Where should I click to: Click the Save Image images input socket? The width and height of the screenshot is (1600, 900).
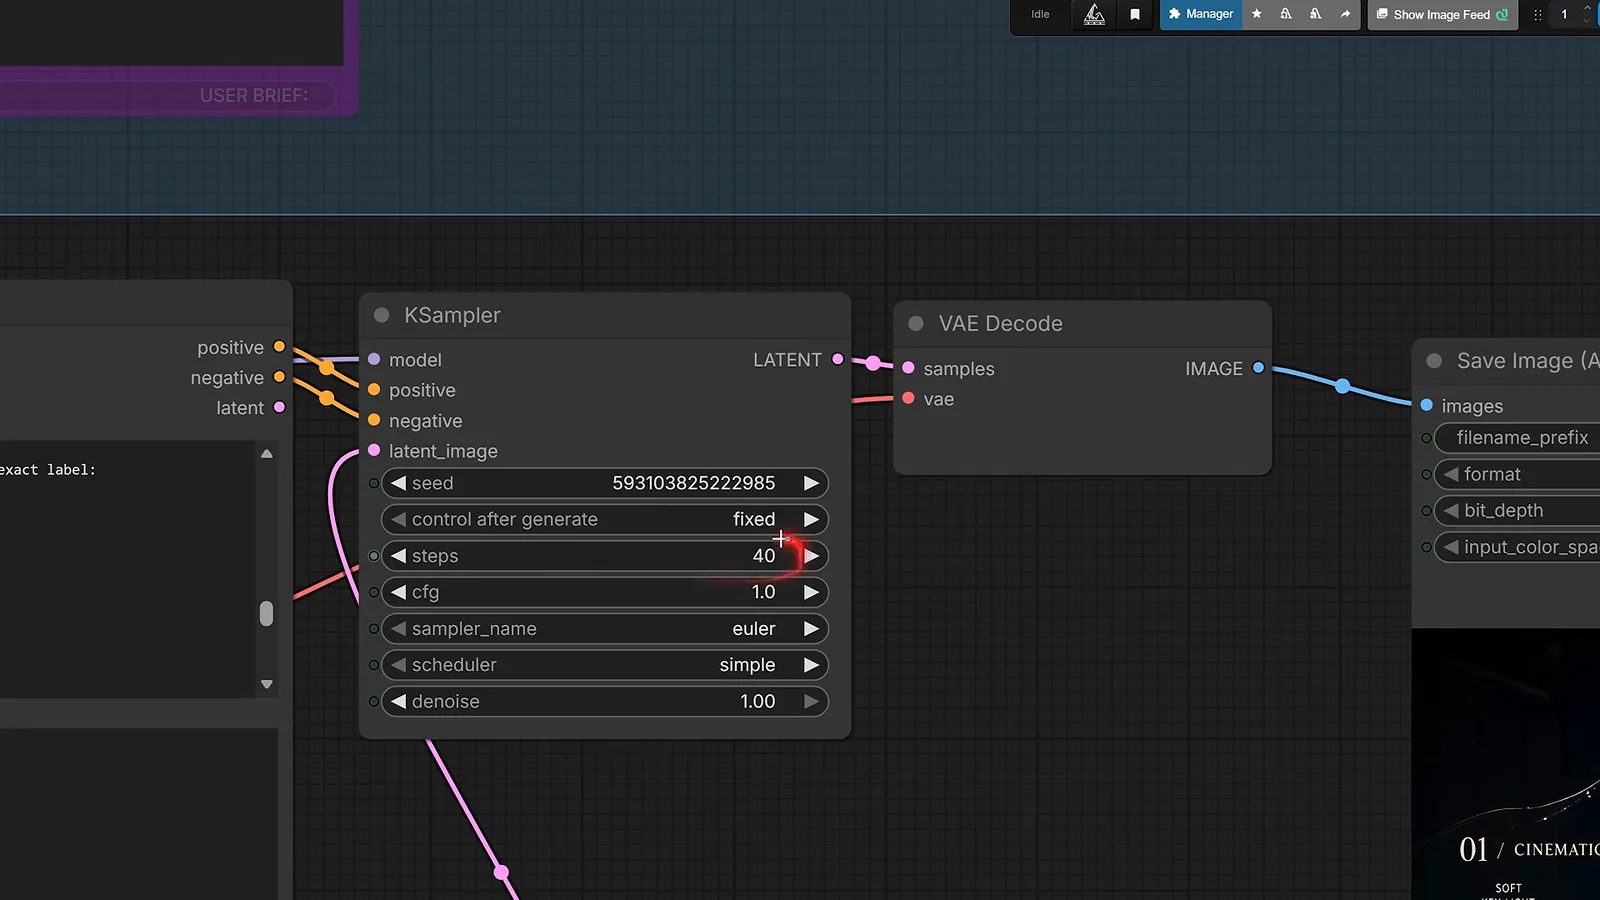click(1427, 405)
